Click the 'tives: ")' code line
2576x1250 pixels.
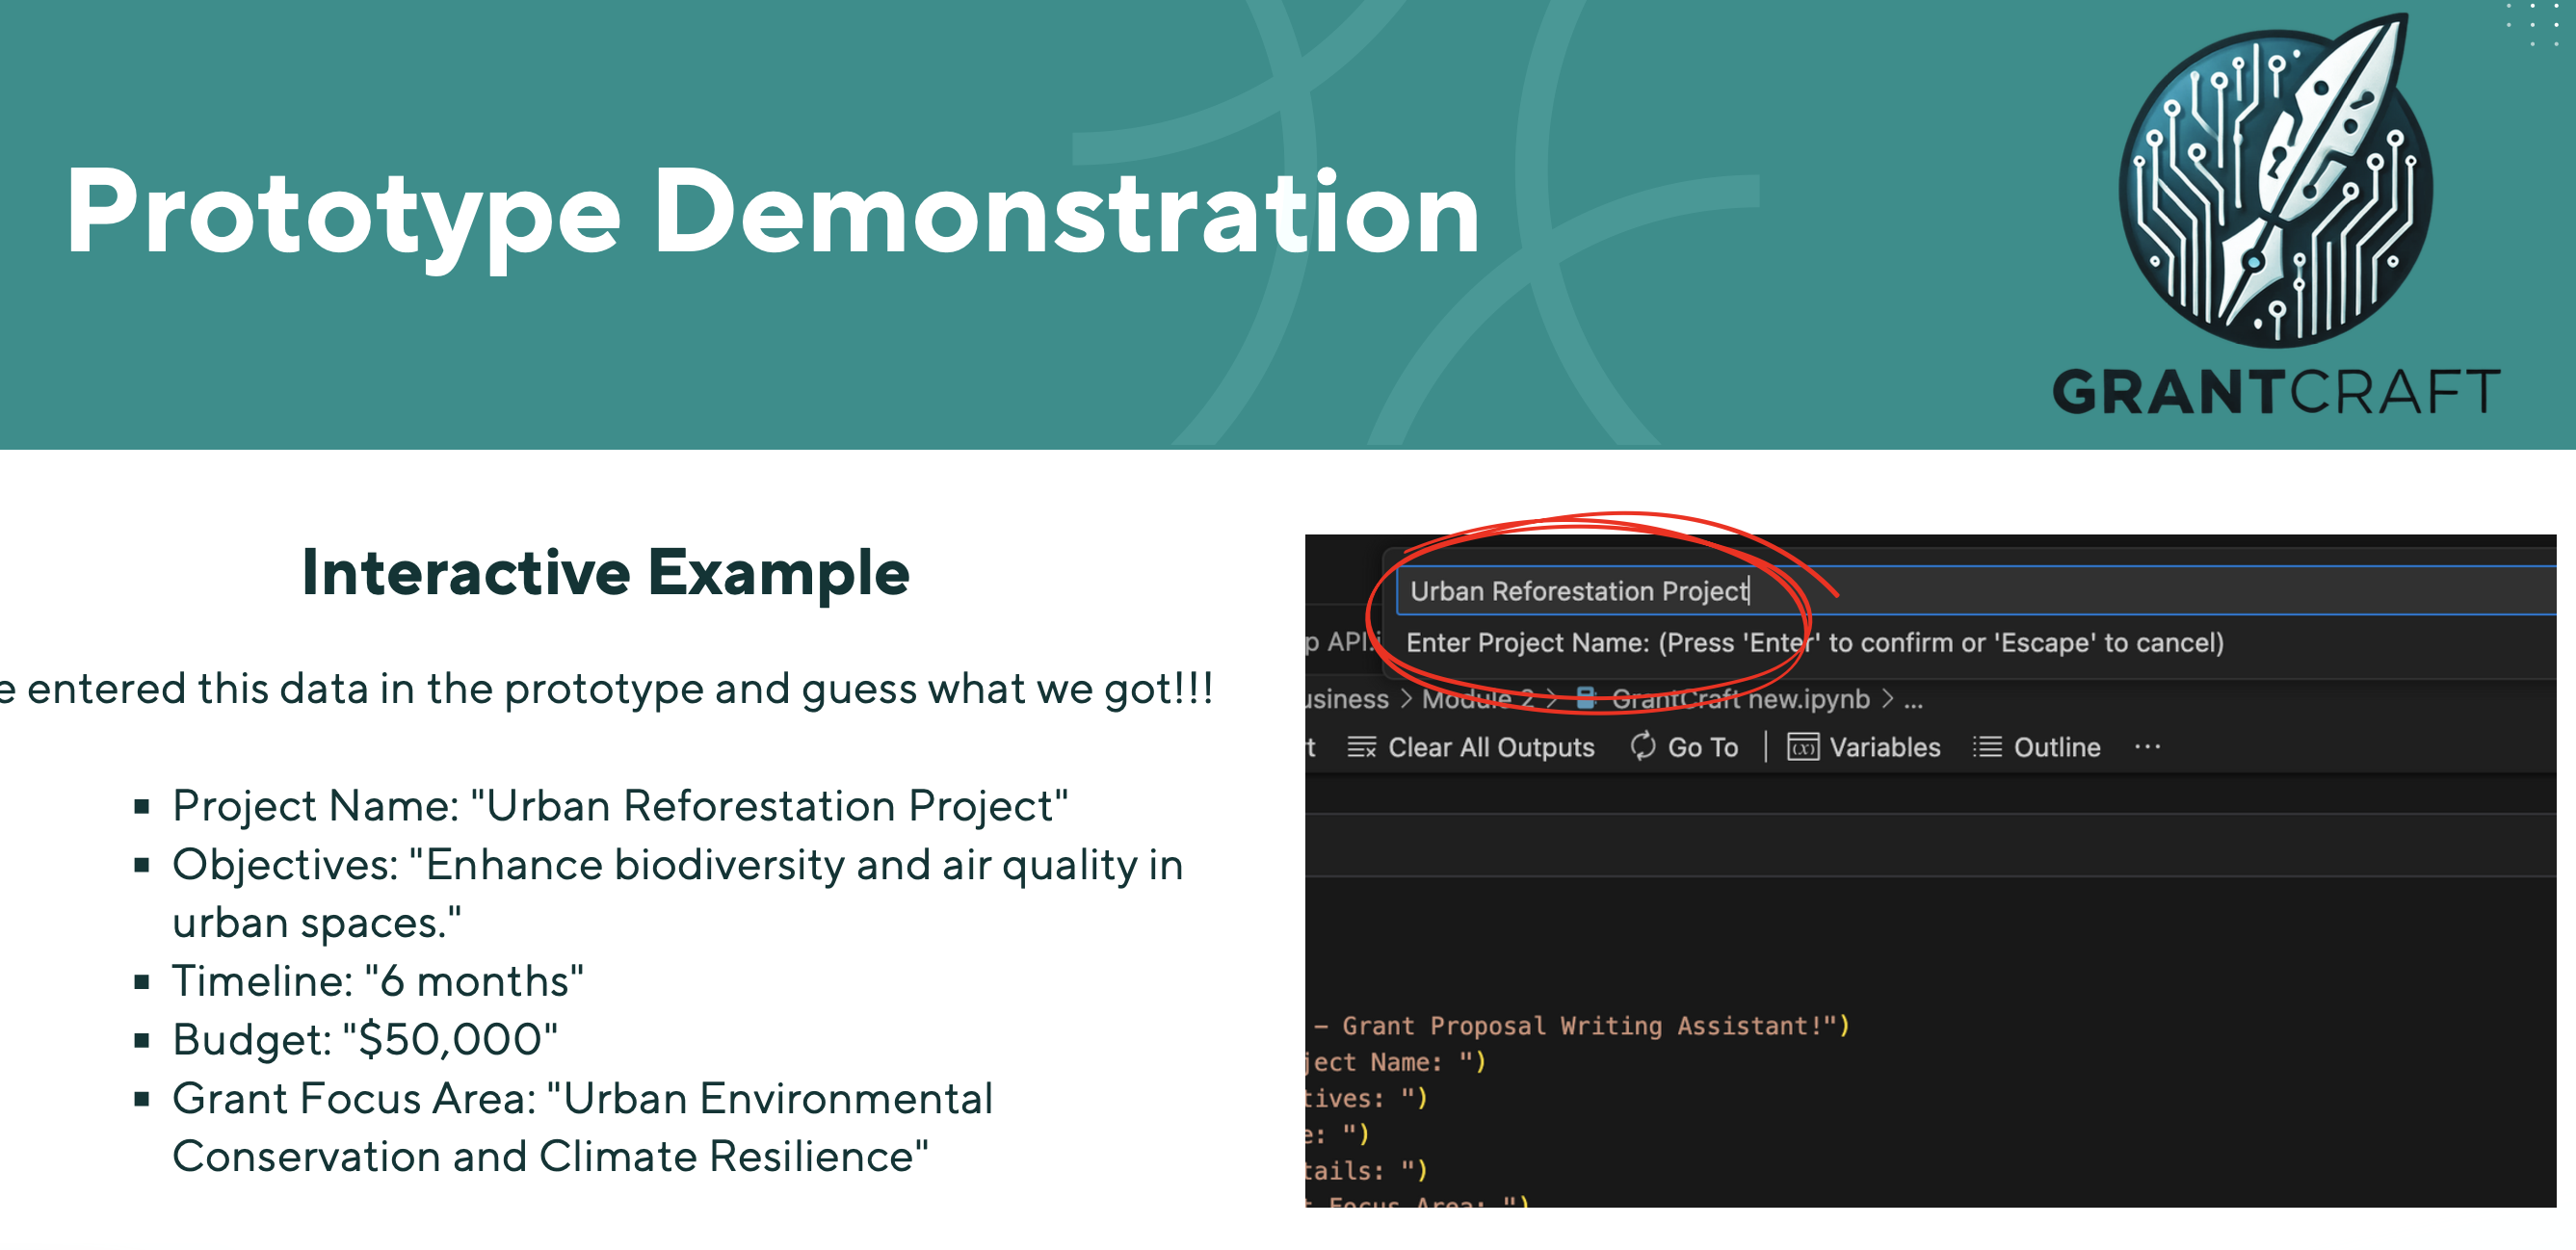[x=1366, y=1098]
